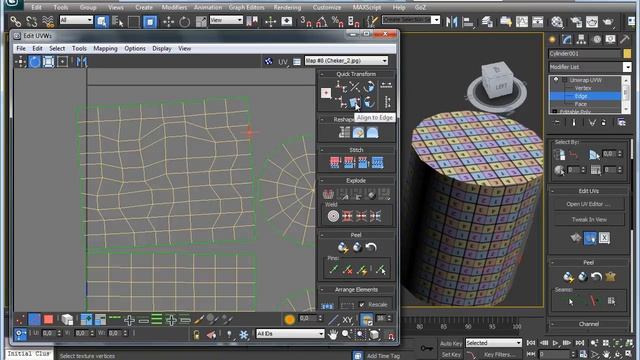Collapse the Stitch rollout
Viewport: 640px width, 360px height.
356,150
